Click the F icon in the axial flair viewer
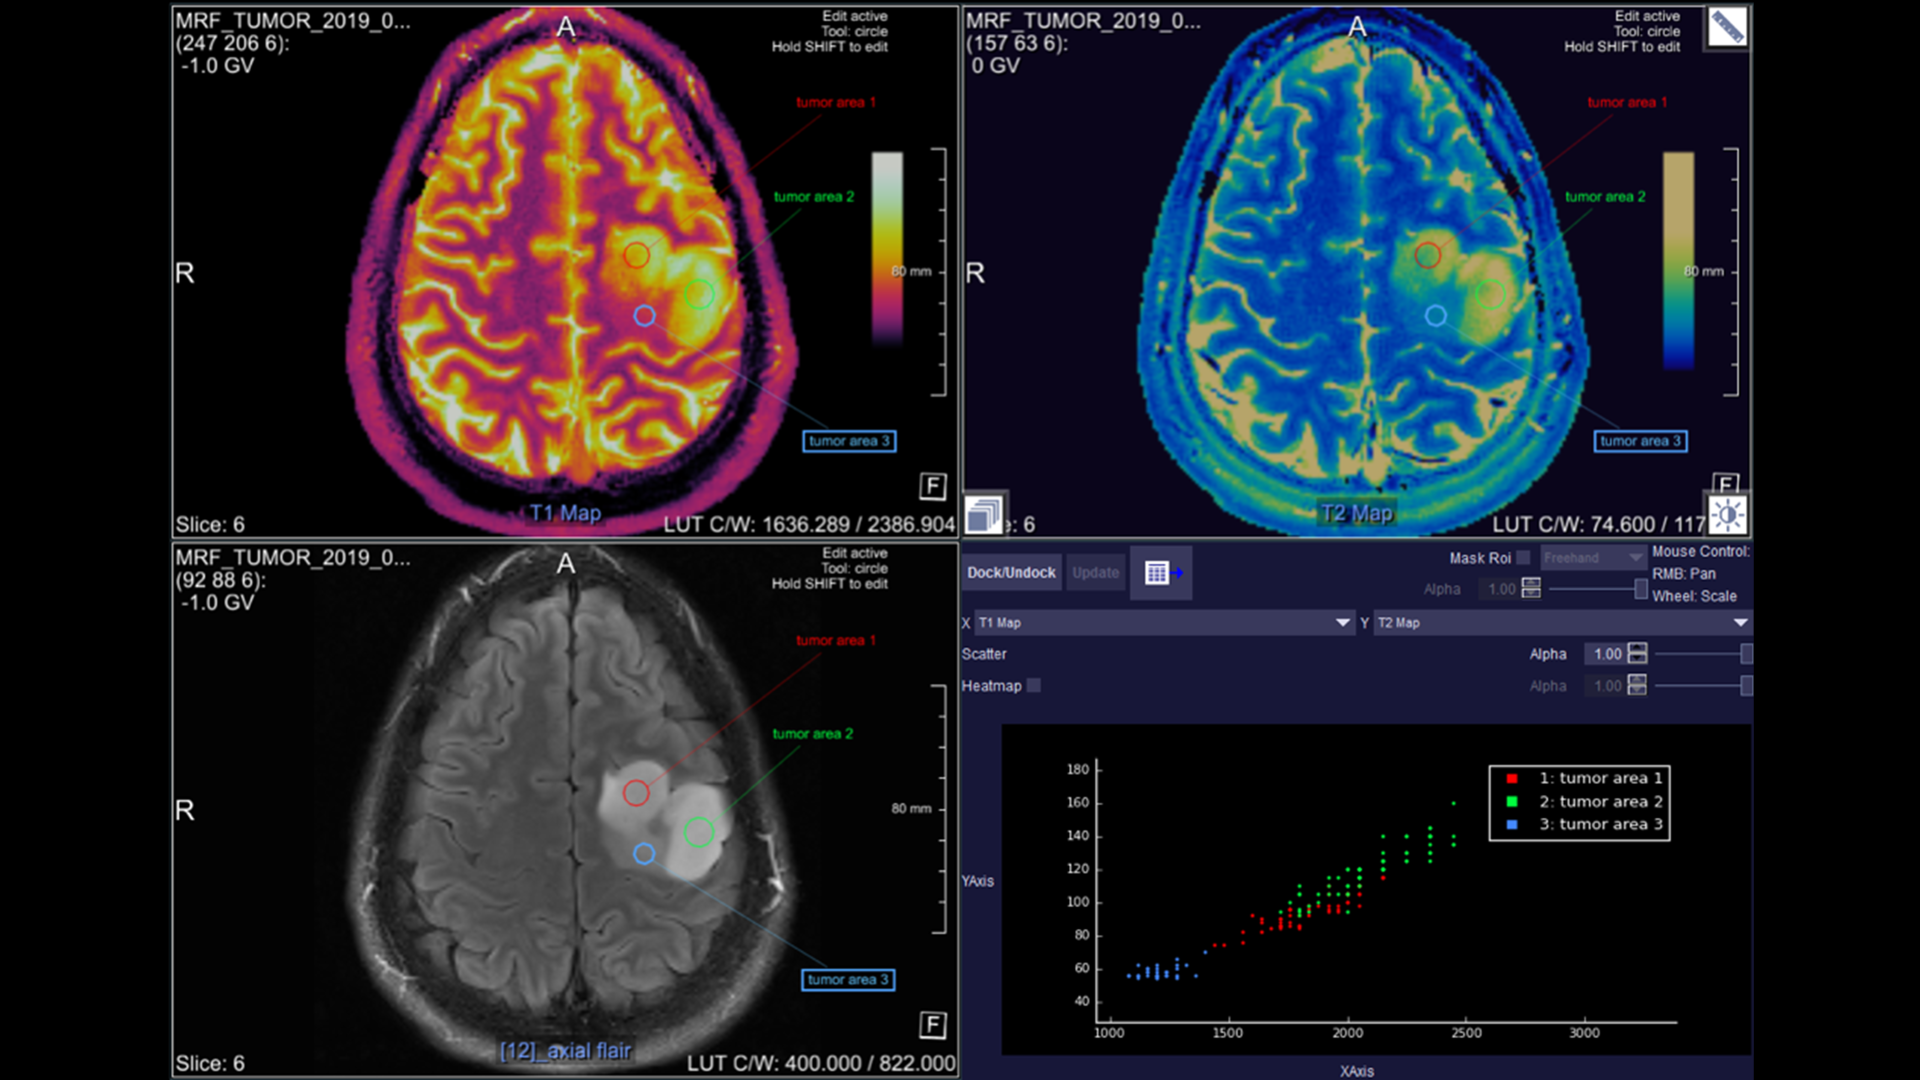The height and width of the screenshot is (1080, 1920). (x=932, y=1025)
